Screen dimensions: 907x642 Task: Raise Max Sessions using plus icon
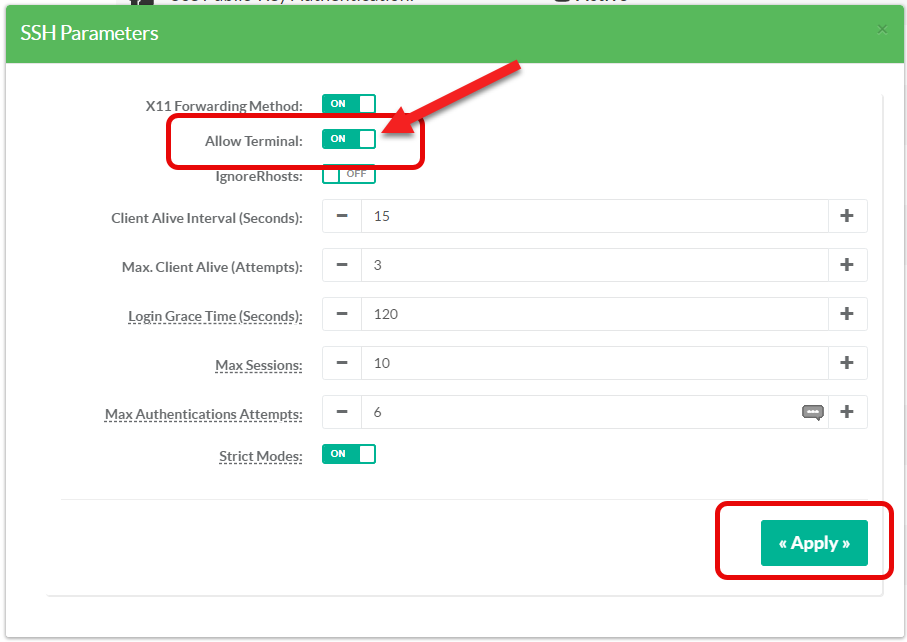coord(847,363)
